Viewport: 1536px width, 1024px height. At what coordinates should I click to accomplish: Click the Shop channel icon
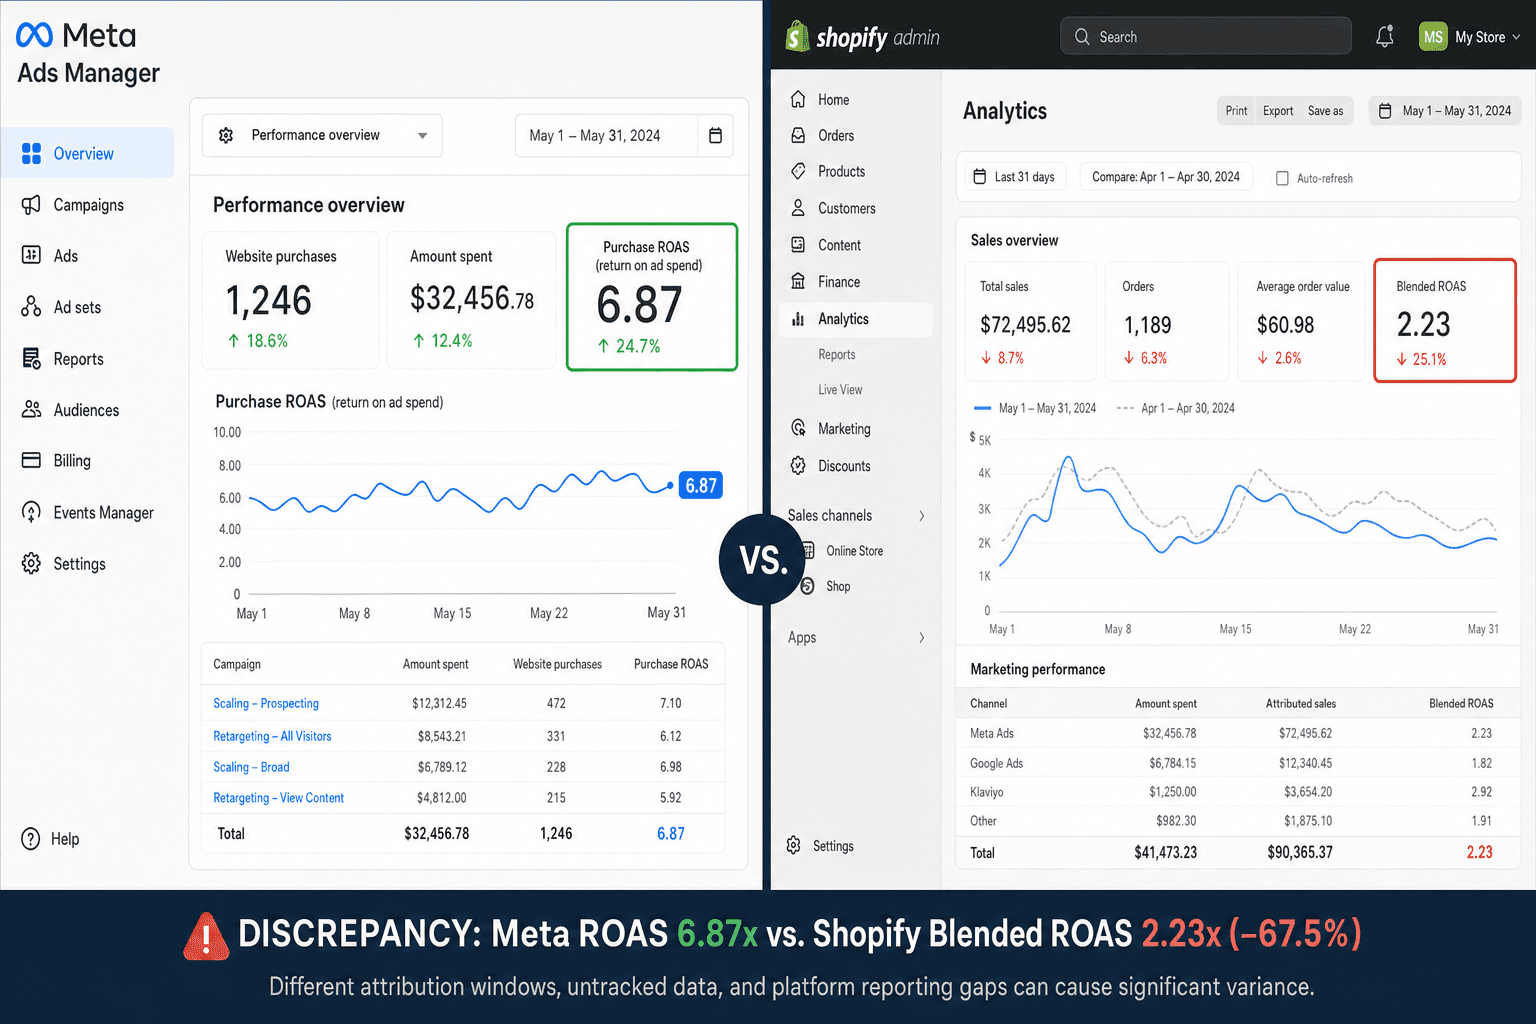point(808,586)
